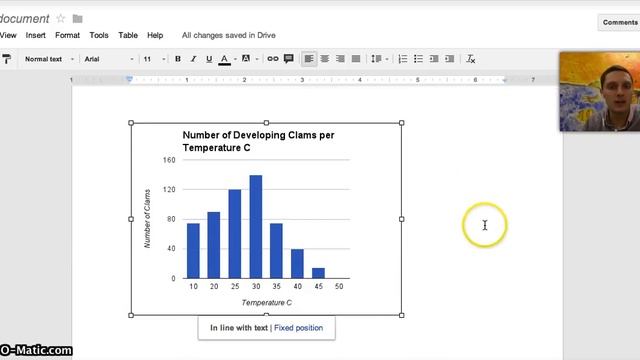
Task: Right align the text
Action: coord(340,59)
